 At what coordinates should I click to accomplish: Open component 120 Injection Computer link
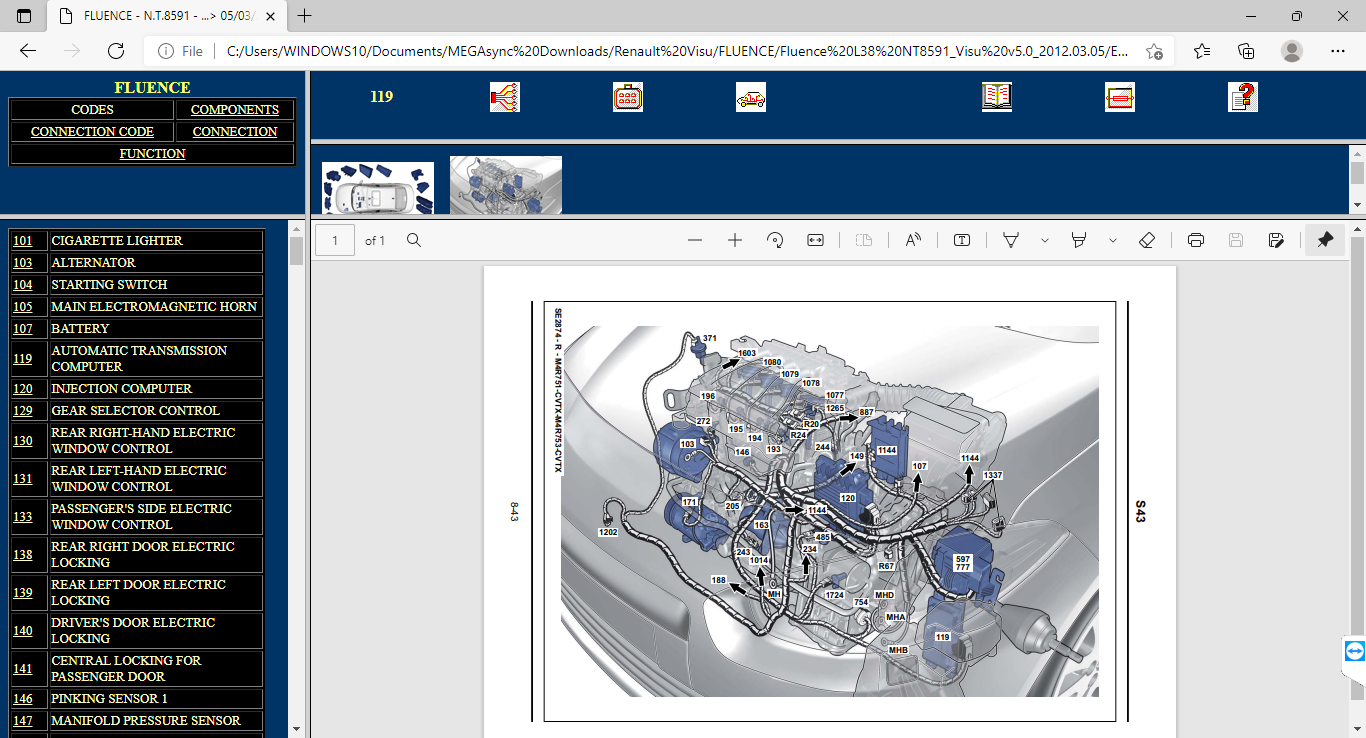[22, 389]
